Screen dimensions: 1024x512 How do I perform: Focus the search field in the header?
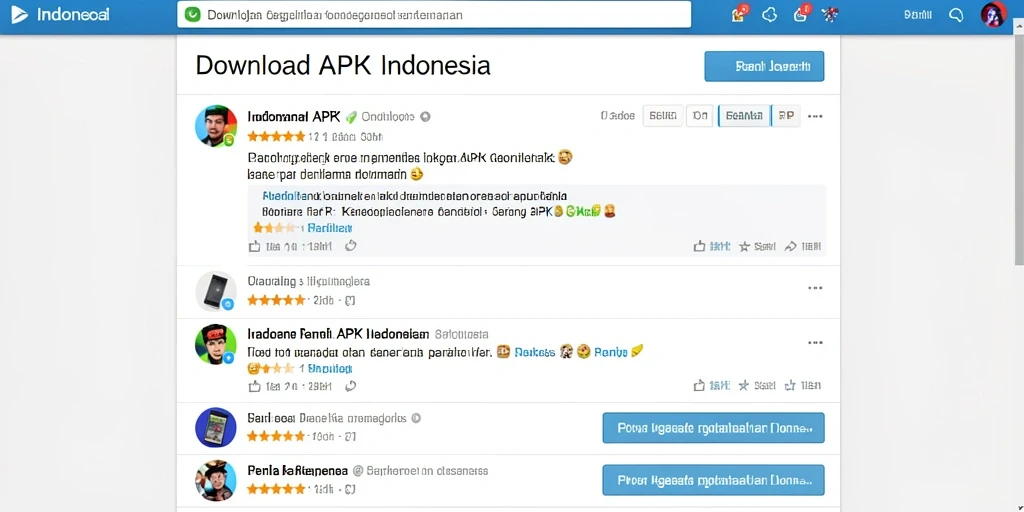coord(434,14)
